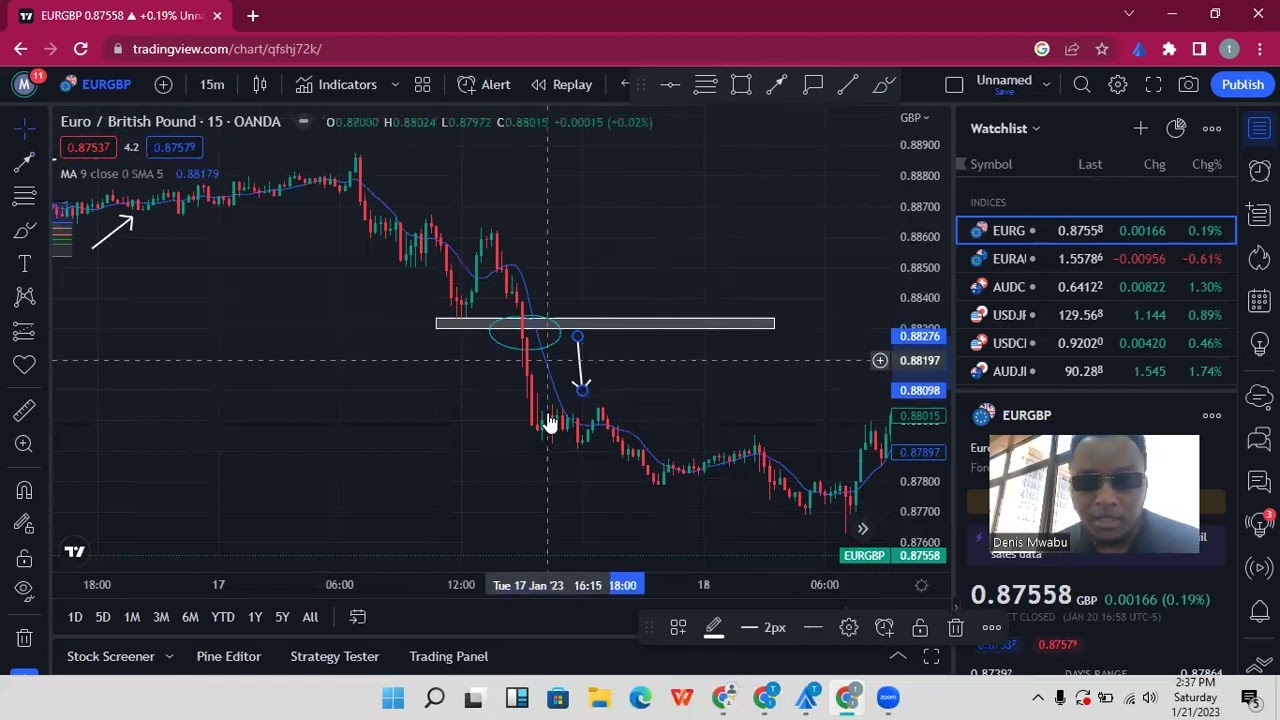1280x720 pixels.
Task: Open select layout square icon
Action: (954, 85)
